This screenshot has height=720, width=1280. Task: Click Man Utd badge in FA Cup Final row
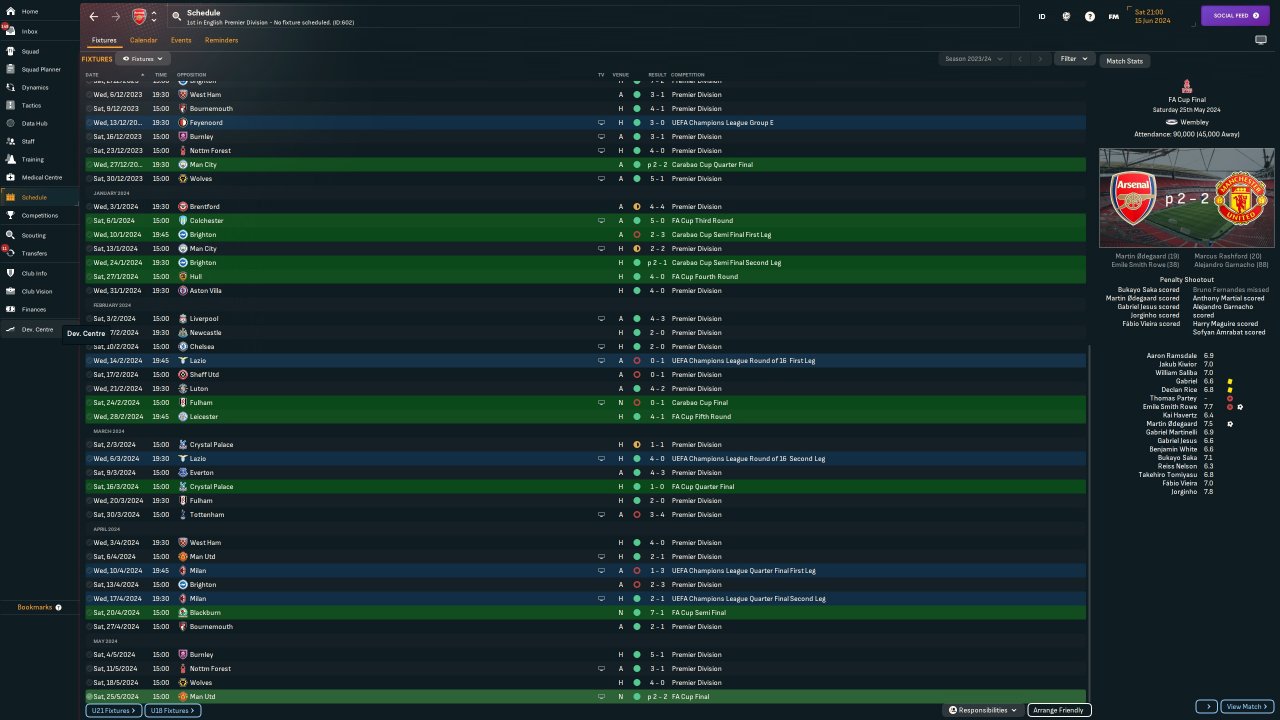pyautogui.click(x=182, y=697)
